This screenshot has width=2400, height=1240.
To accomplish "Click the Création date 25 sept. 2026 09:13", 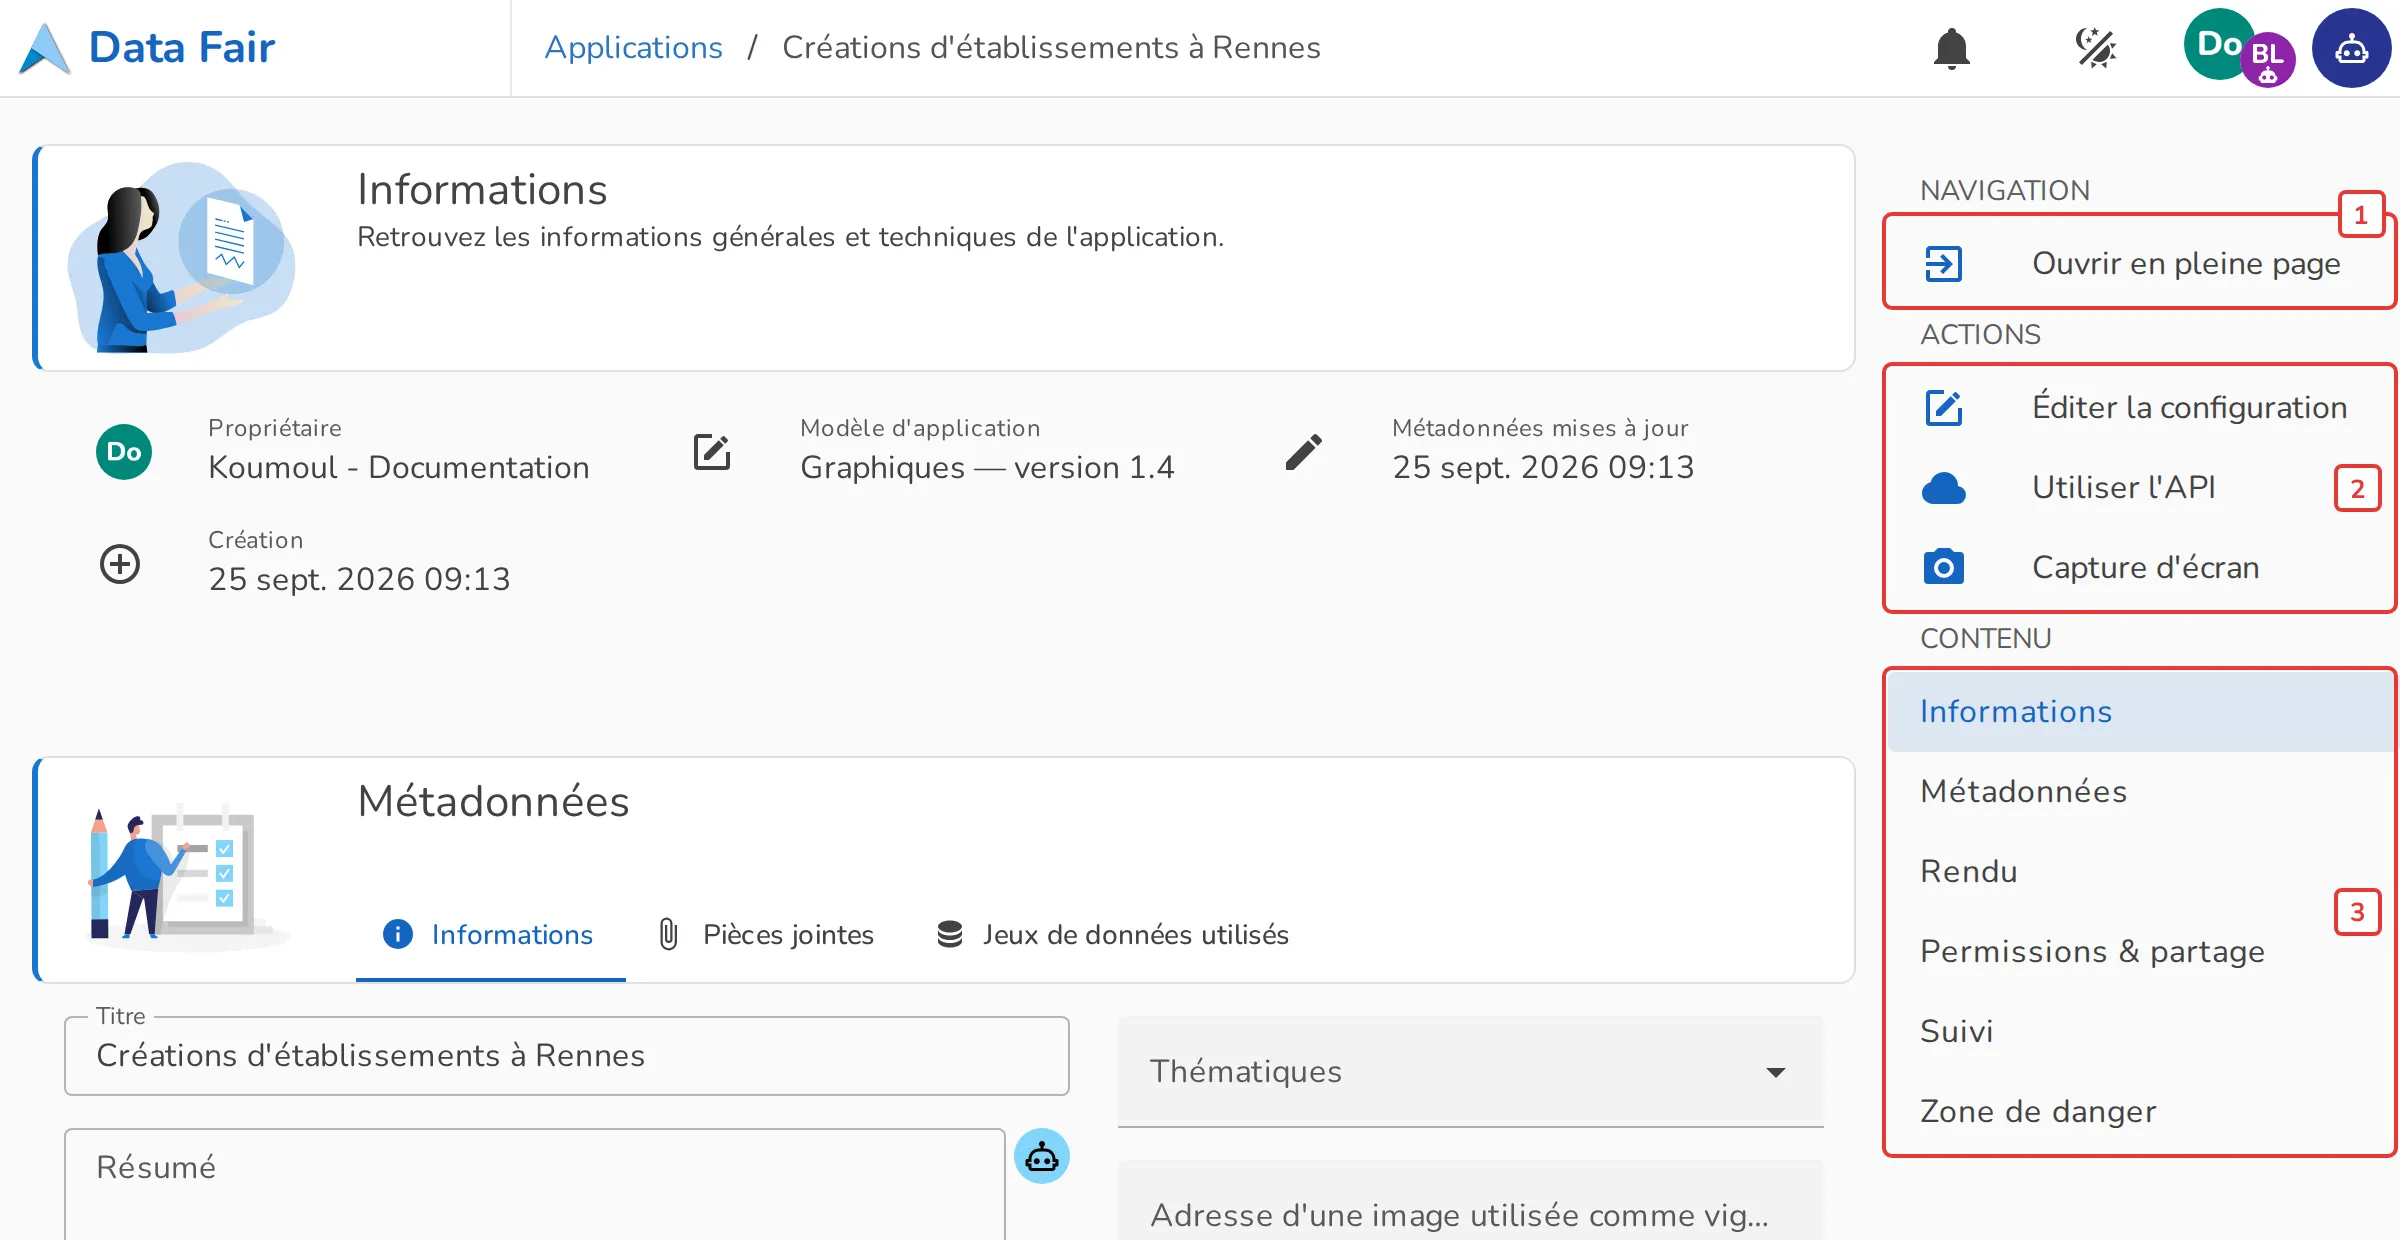I will pyautogui.click(x=359, y=580).
